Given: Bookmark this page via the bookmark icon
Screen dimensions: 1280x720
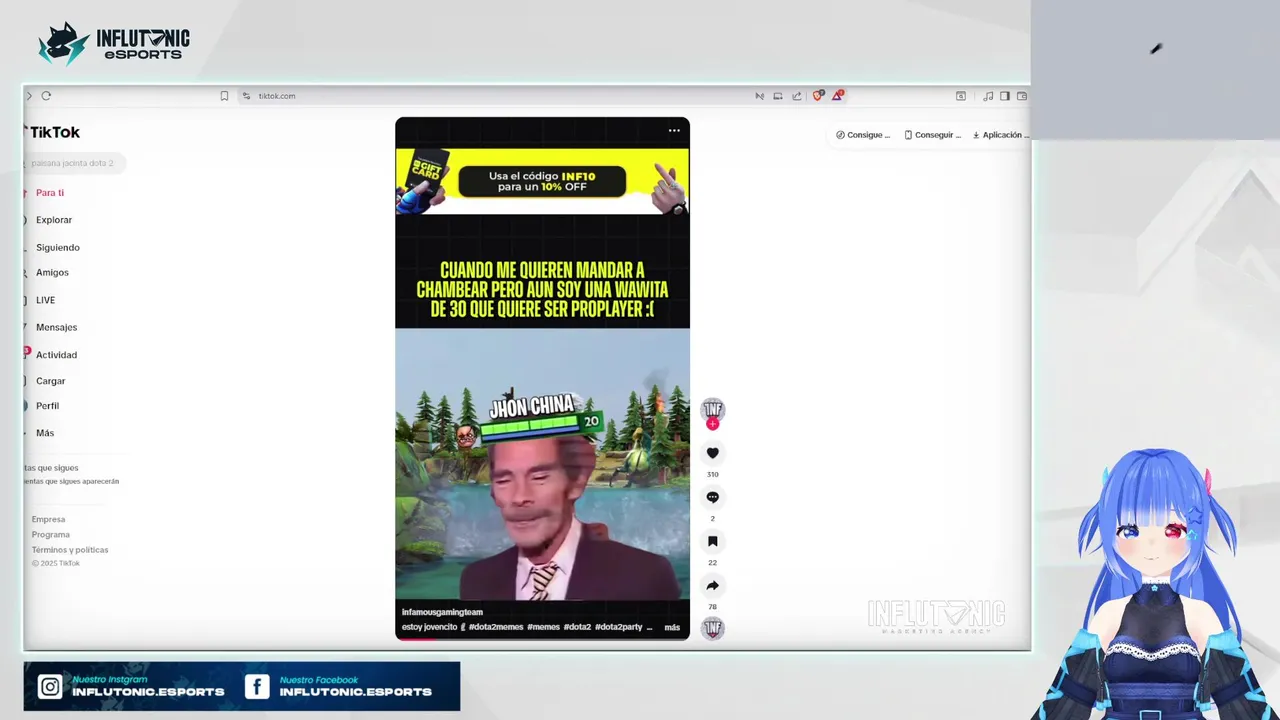Looking at the screenshot, I should [x=224, y=96].
